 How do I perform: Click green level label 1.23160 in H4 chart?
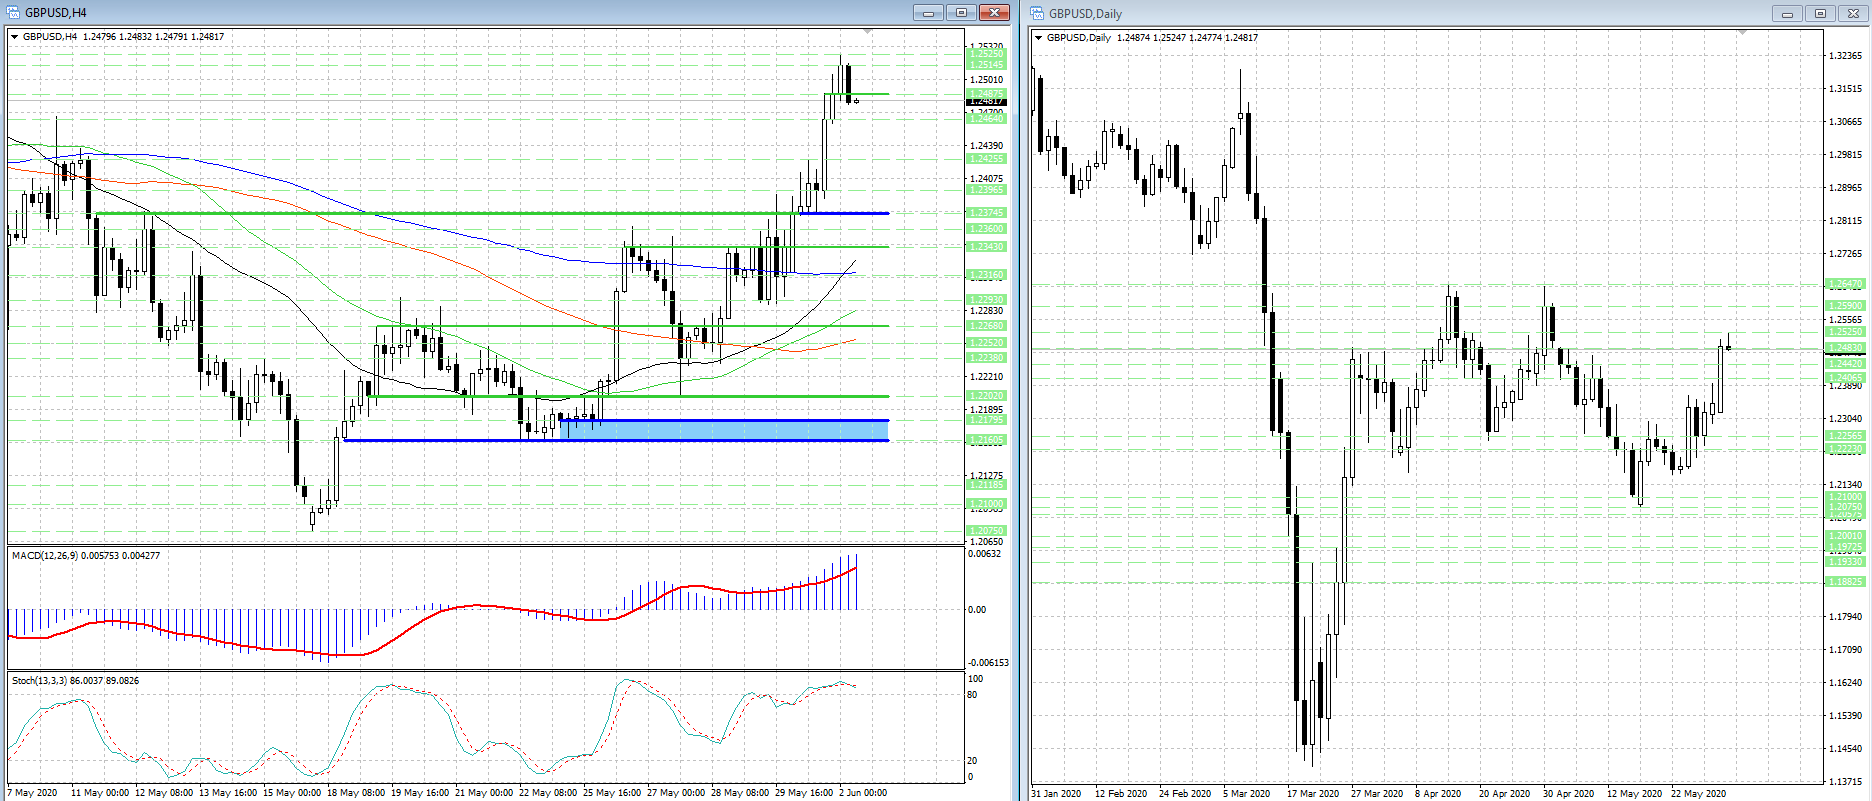click(986, 274)
